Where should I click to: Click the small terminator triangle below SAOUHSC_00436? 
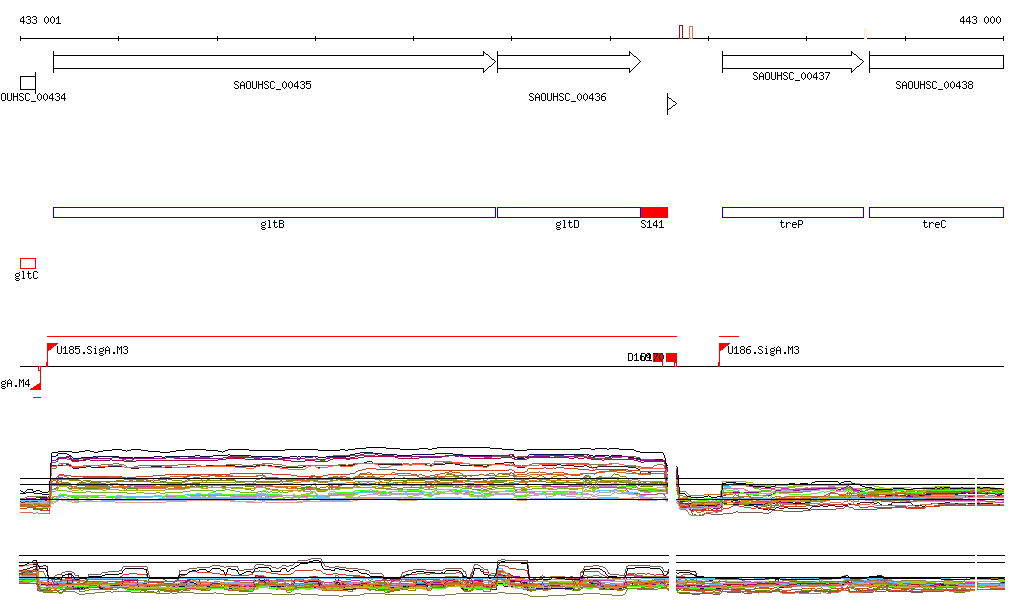coord(672,104)
